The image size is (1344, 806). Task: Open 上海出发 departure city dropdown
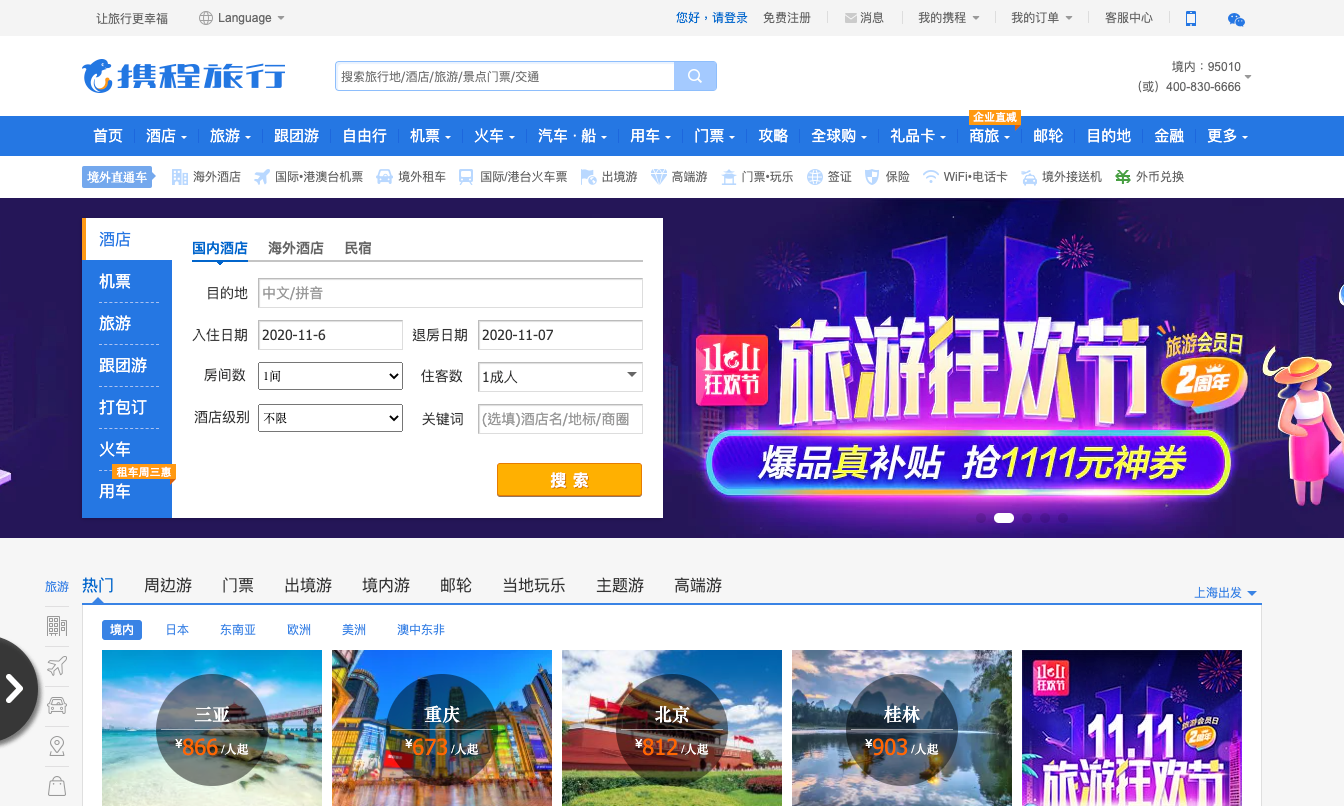[x=1225, y=593]
